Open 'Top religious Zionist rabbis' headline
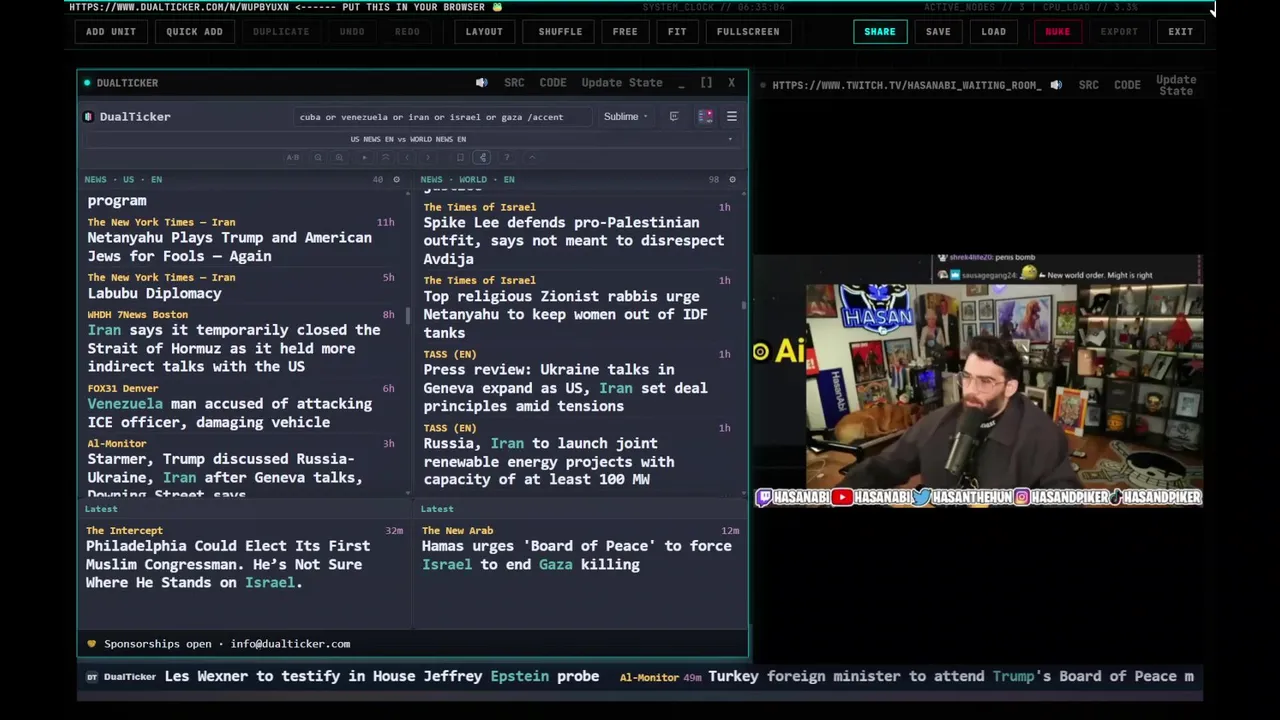This screenshot has width=1280, height=720. (x=565, y=314)
